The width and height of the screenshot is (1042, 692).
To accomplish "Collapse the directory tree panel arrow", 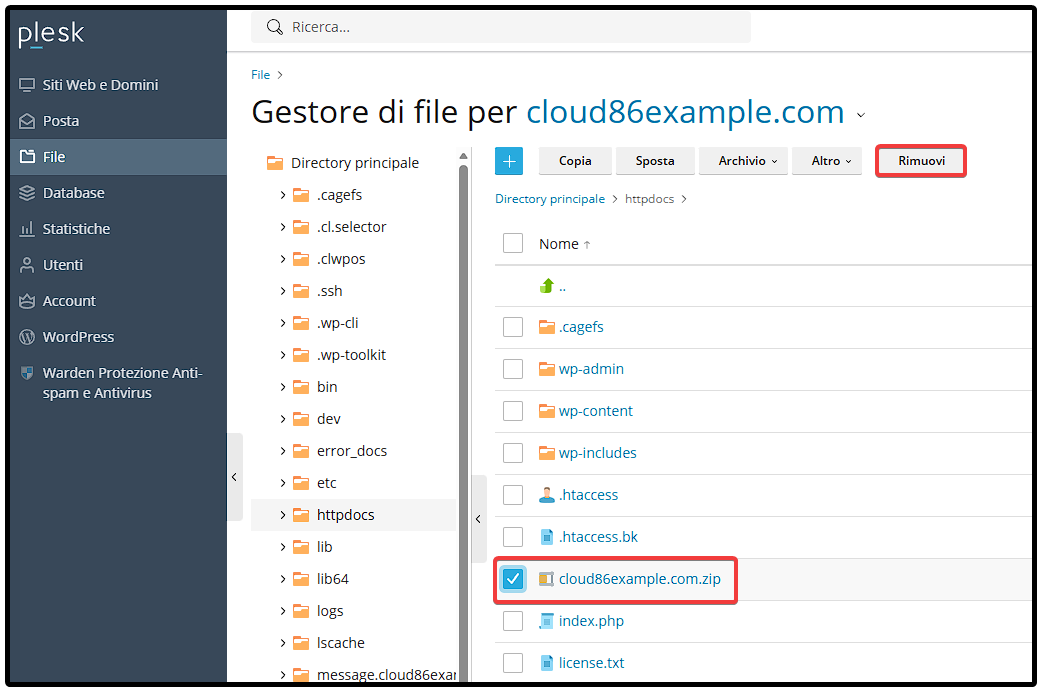I will point(478,519).
